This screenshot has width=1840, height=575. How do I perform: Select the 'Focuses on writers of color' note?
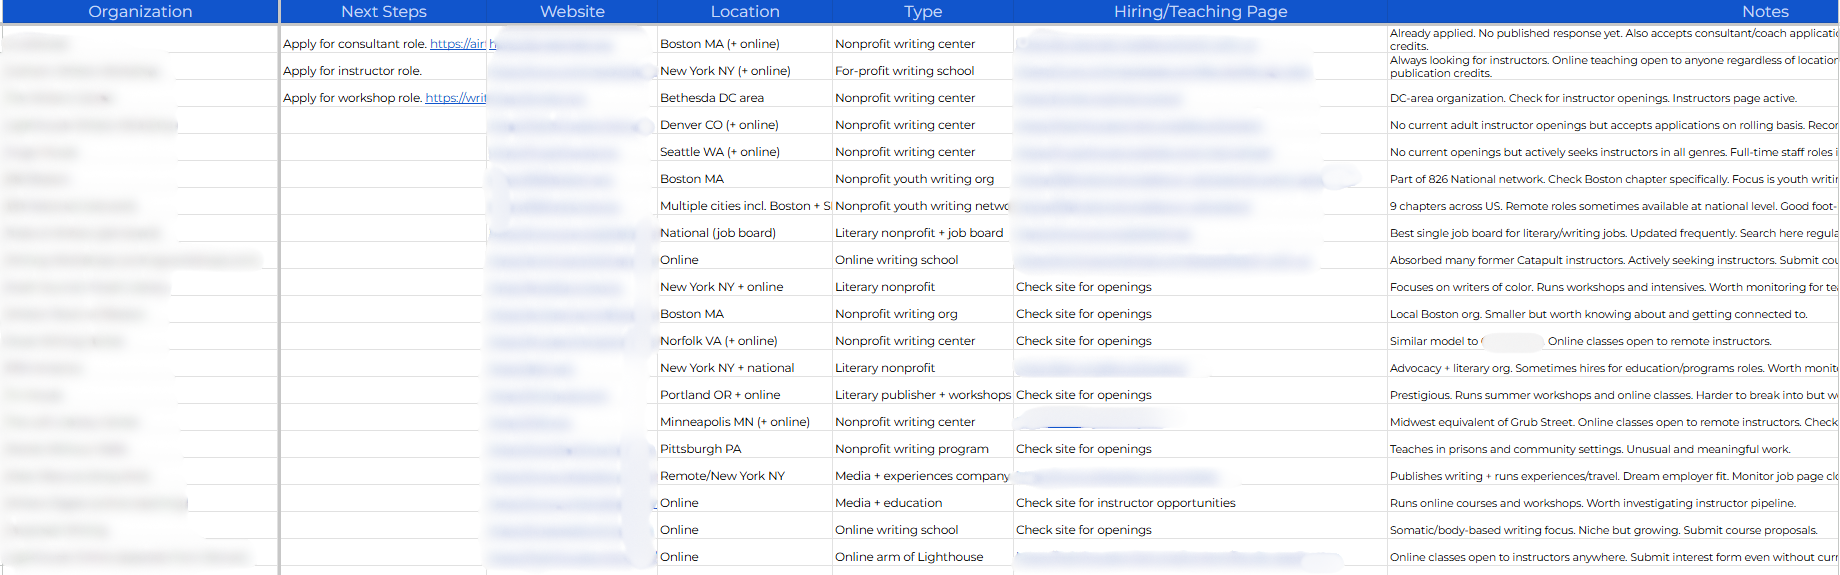click(1614, 287)
